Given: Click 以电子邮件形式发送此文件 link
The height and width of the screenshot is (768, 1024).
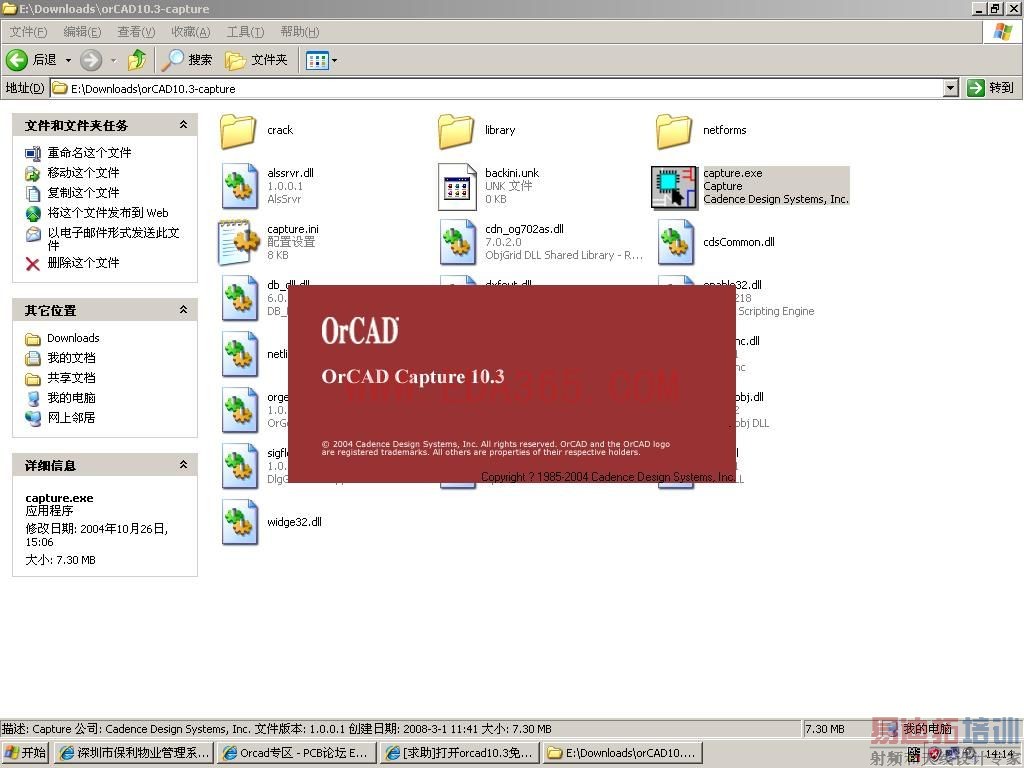Looking at the screenshot, I should pyautogui.click(x=113, y=238).
